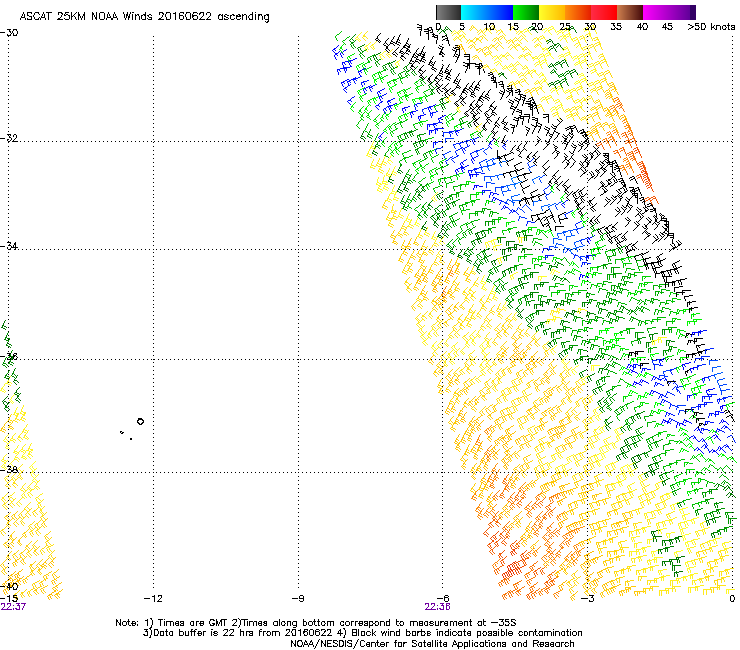Click the small island circle outline on the map

[x=140, y=421]
